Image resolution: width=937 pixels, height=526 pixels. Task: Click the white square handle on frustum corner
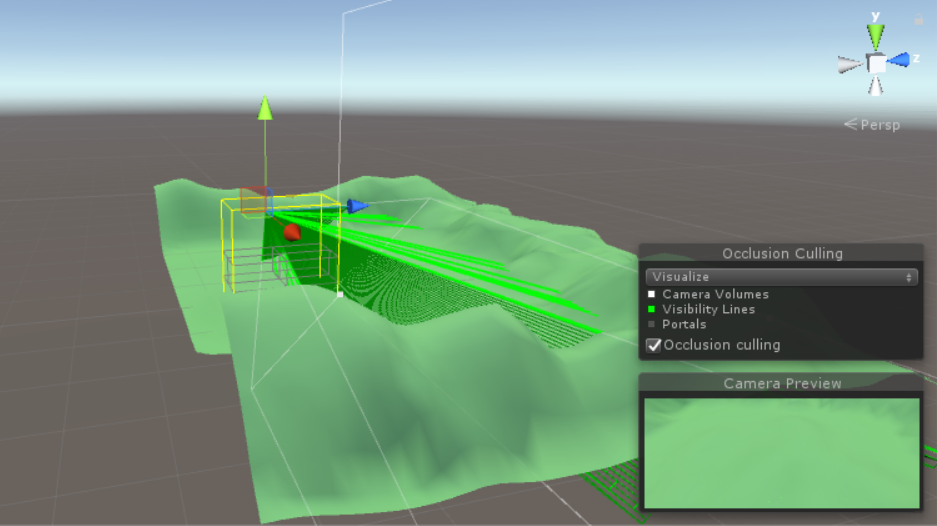(x=341, y=295)
